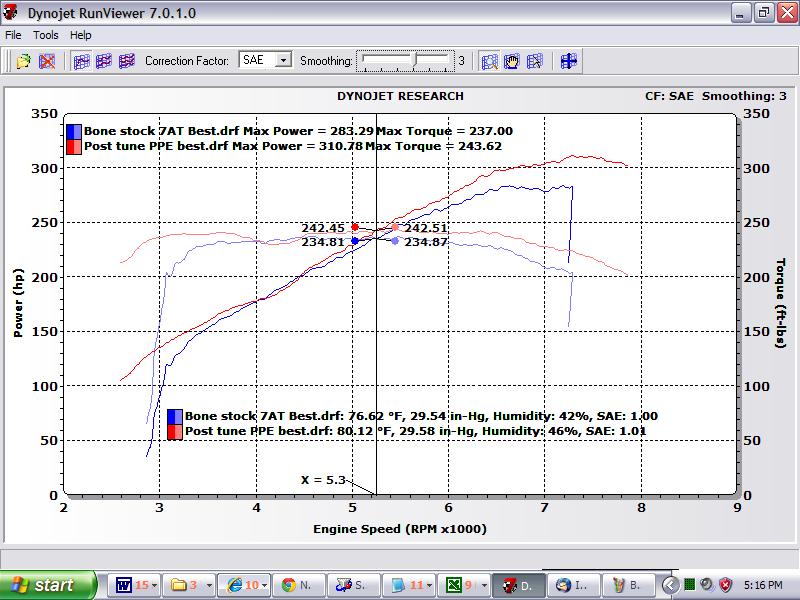
Task: Select the third graph view icon
Action: click(127, 61)
